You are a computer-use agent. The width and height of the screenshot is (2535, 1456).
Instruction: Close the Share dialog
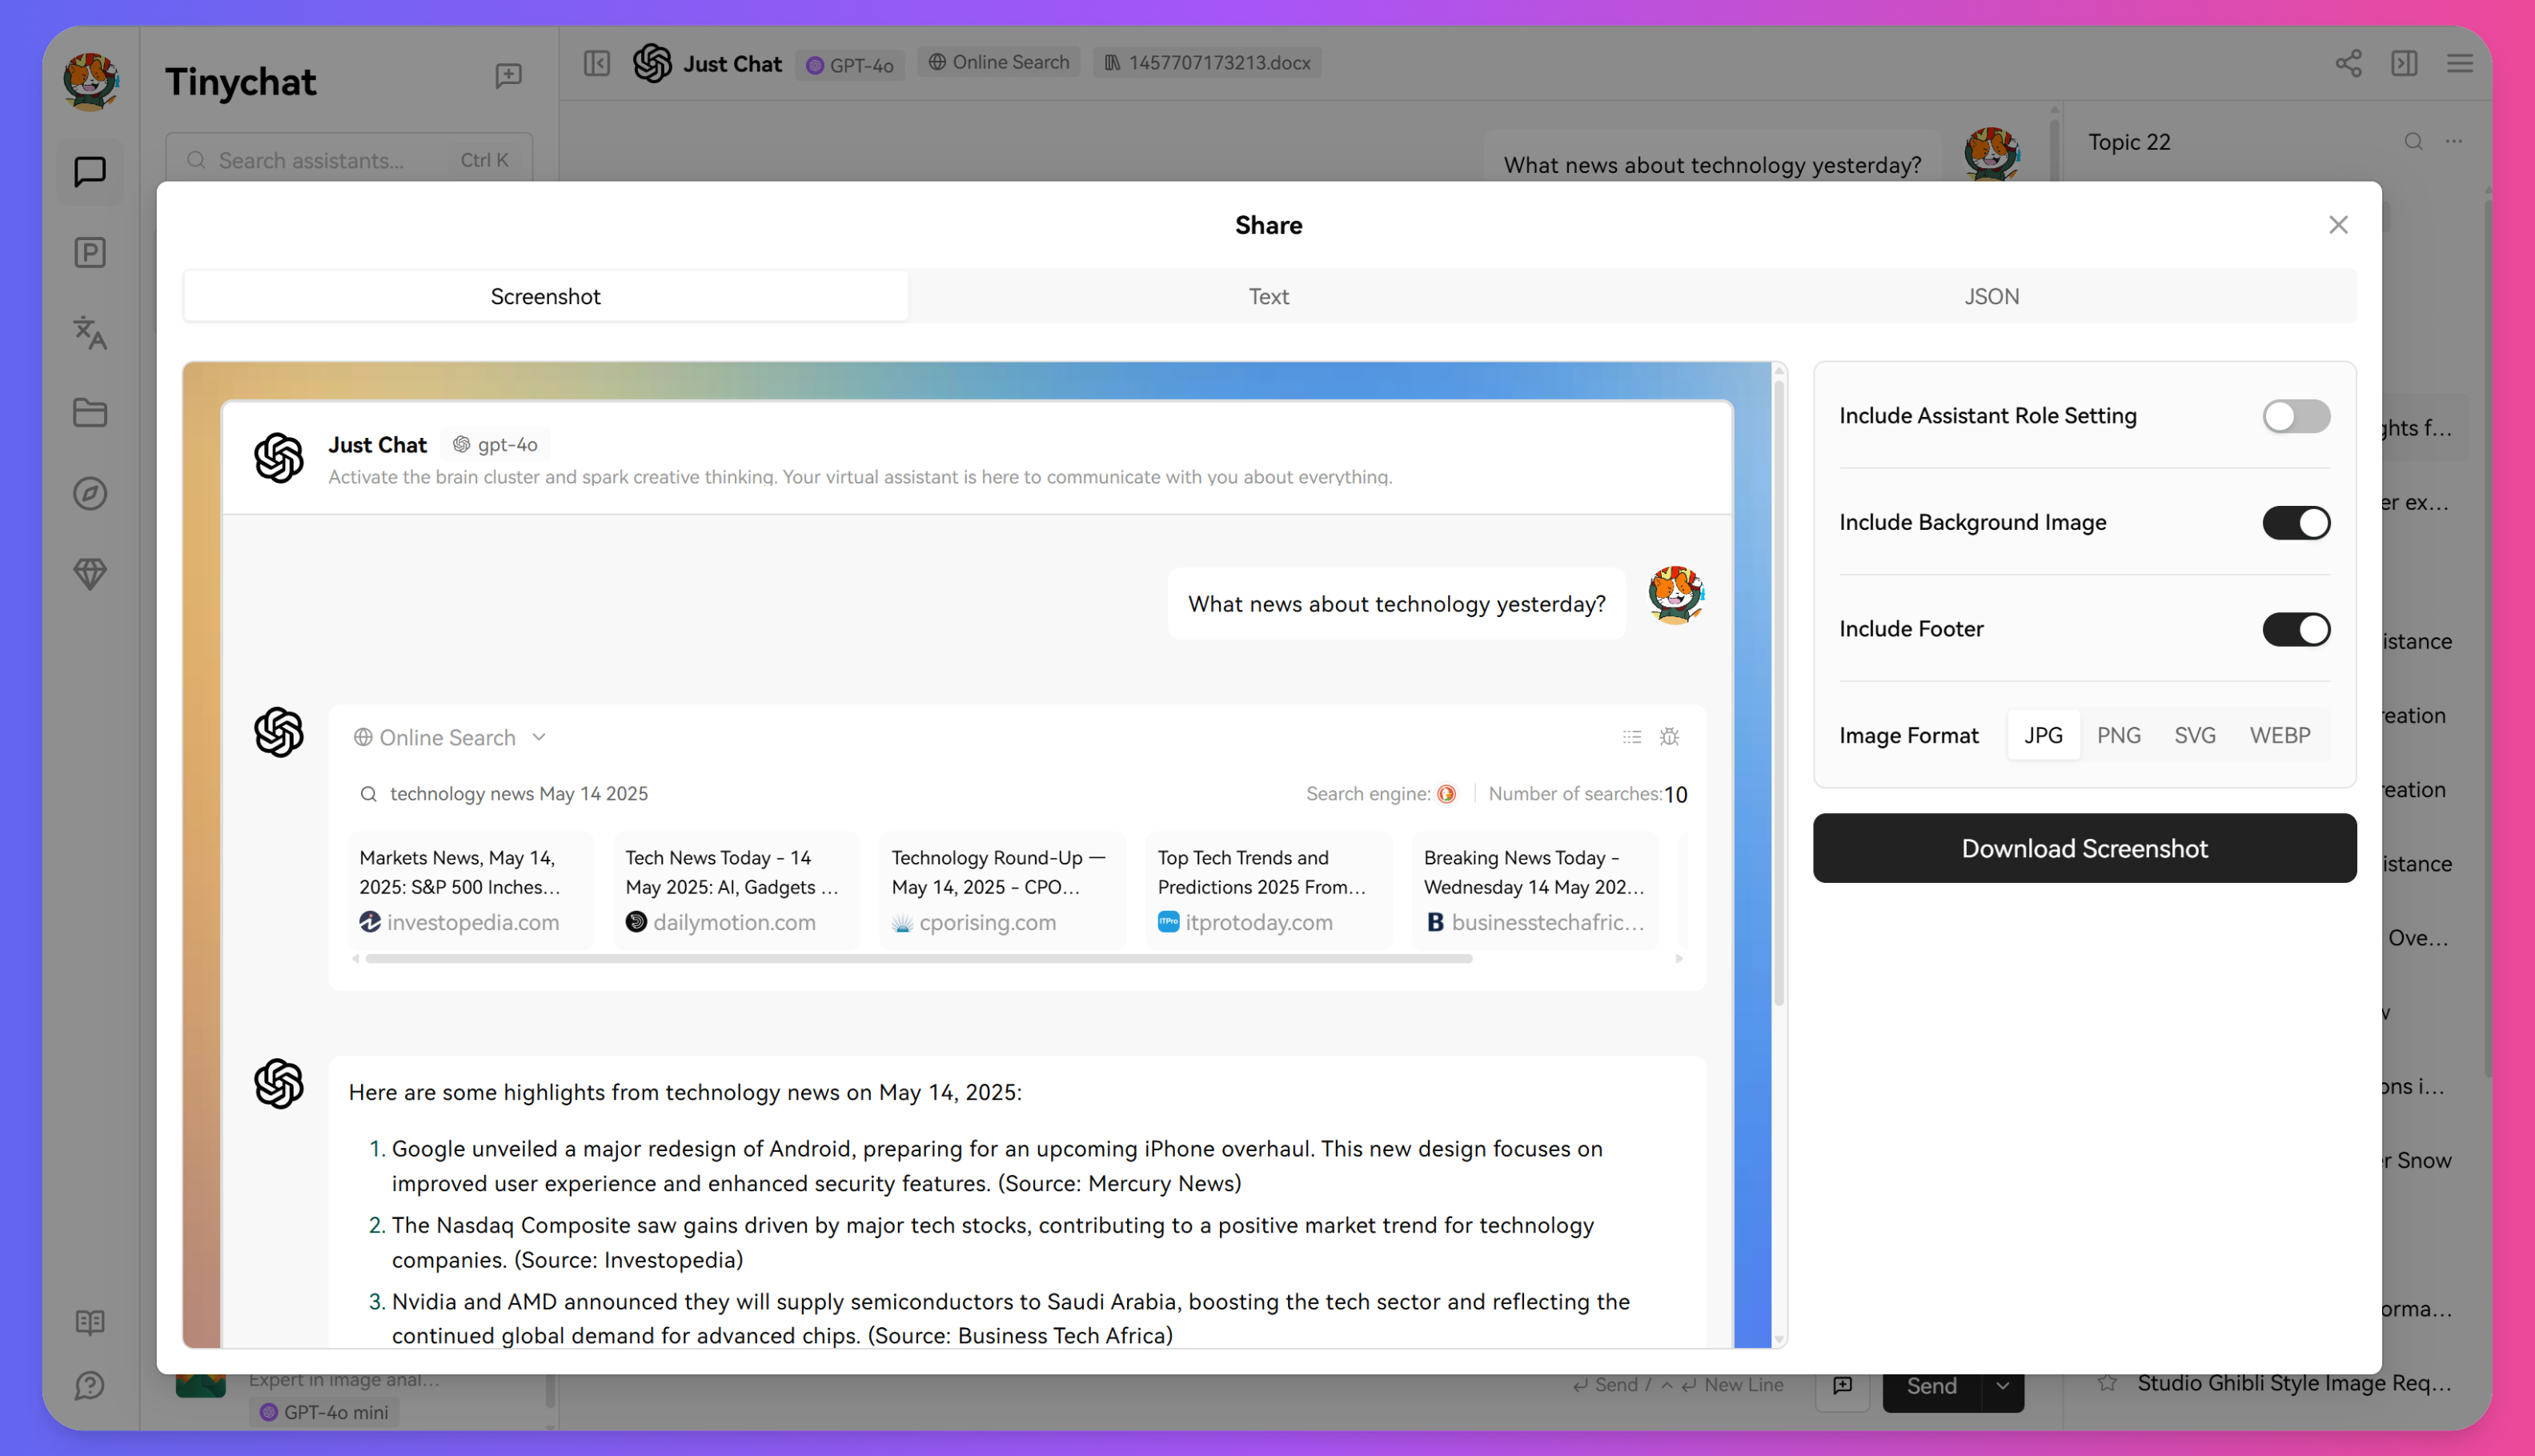tap(2337, 225)
